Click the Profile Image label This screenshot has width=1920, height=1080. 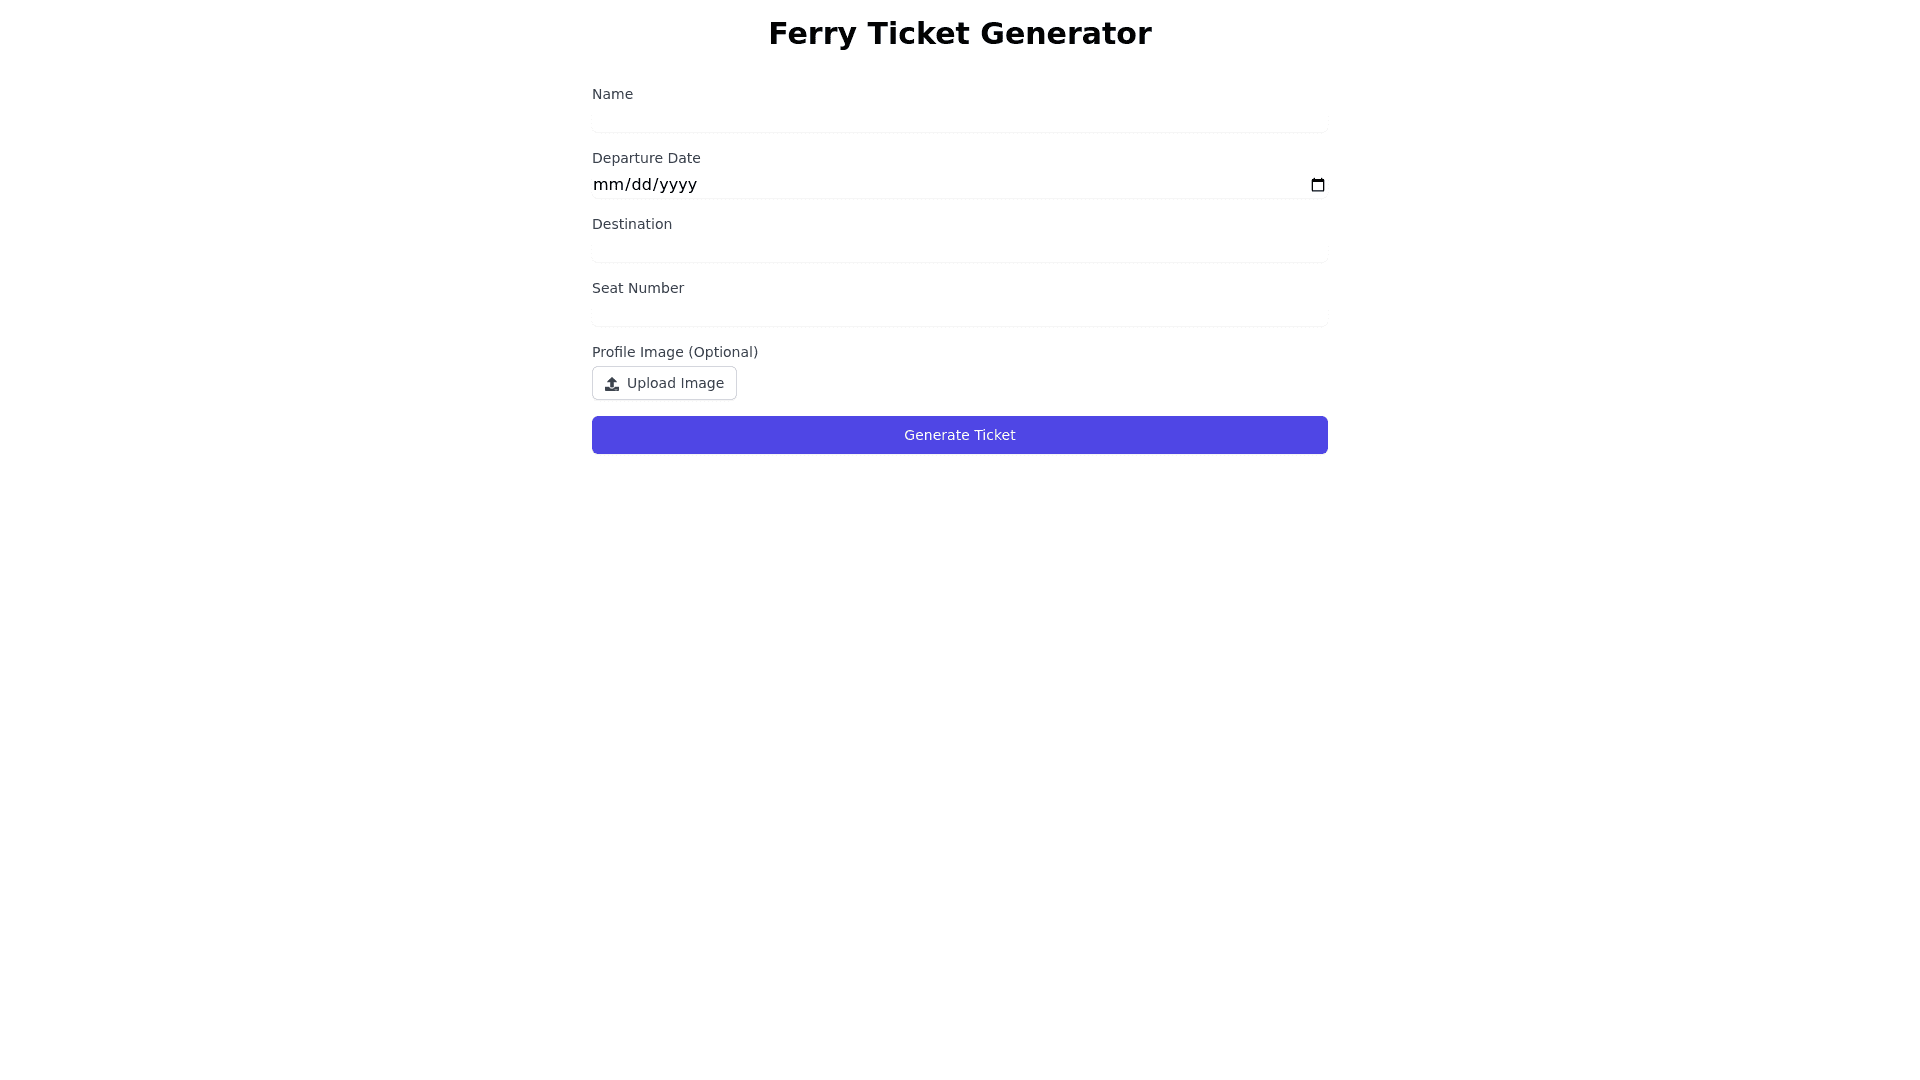[638, 352]
